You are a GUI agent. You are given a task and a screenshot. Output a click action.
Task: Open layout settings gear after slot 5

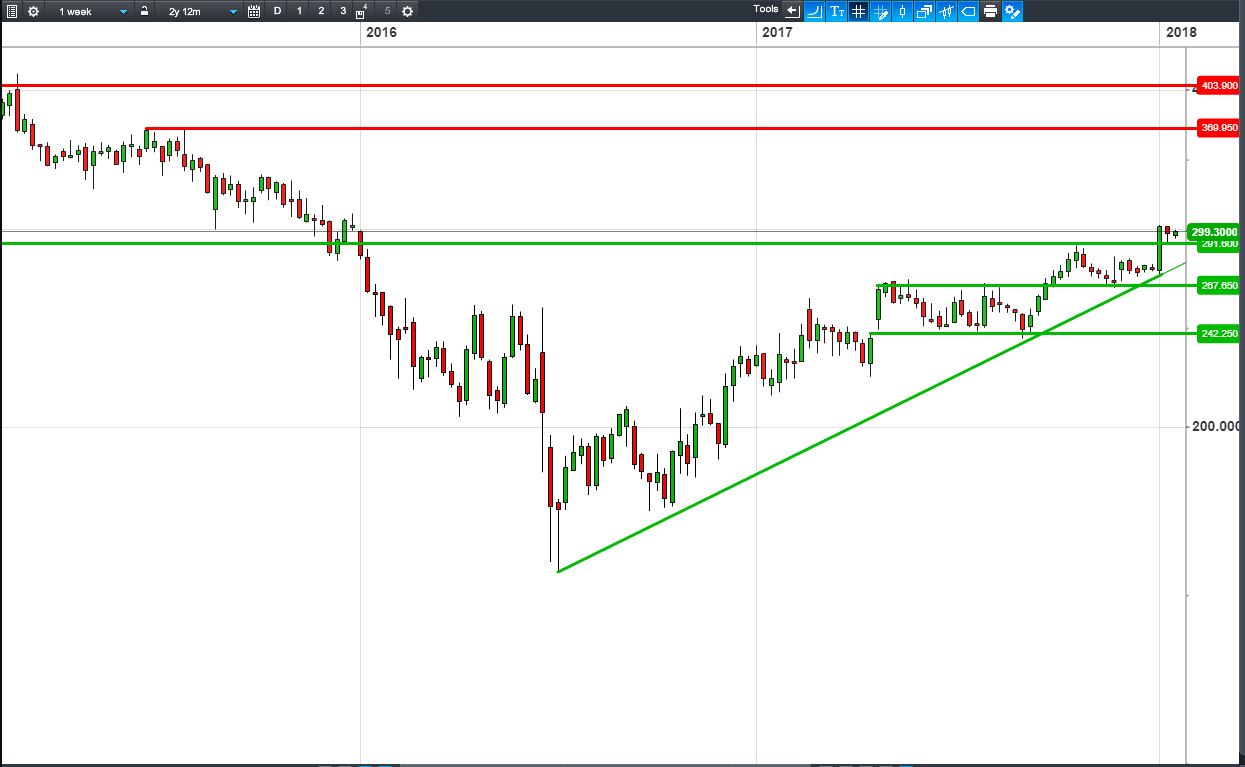pyautogui.click(x=407, y=11)
